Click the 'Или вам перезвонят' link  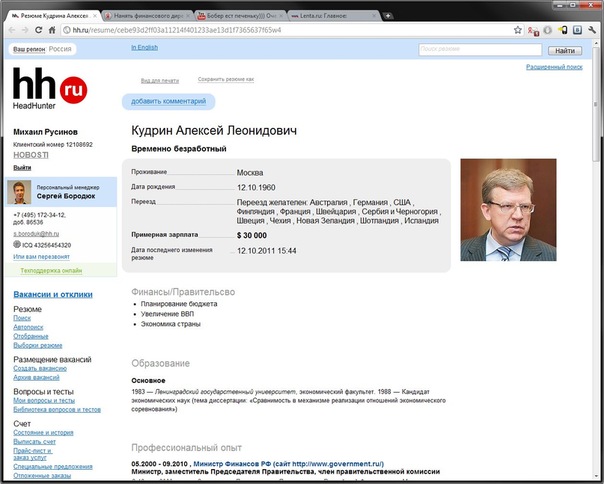tap(41, 257)
